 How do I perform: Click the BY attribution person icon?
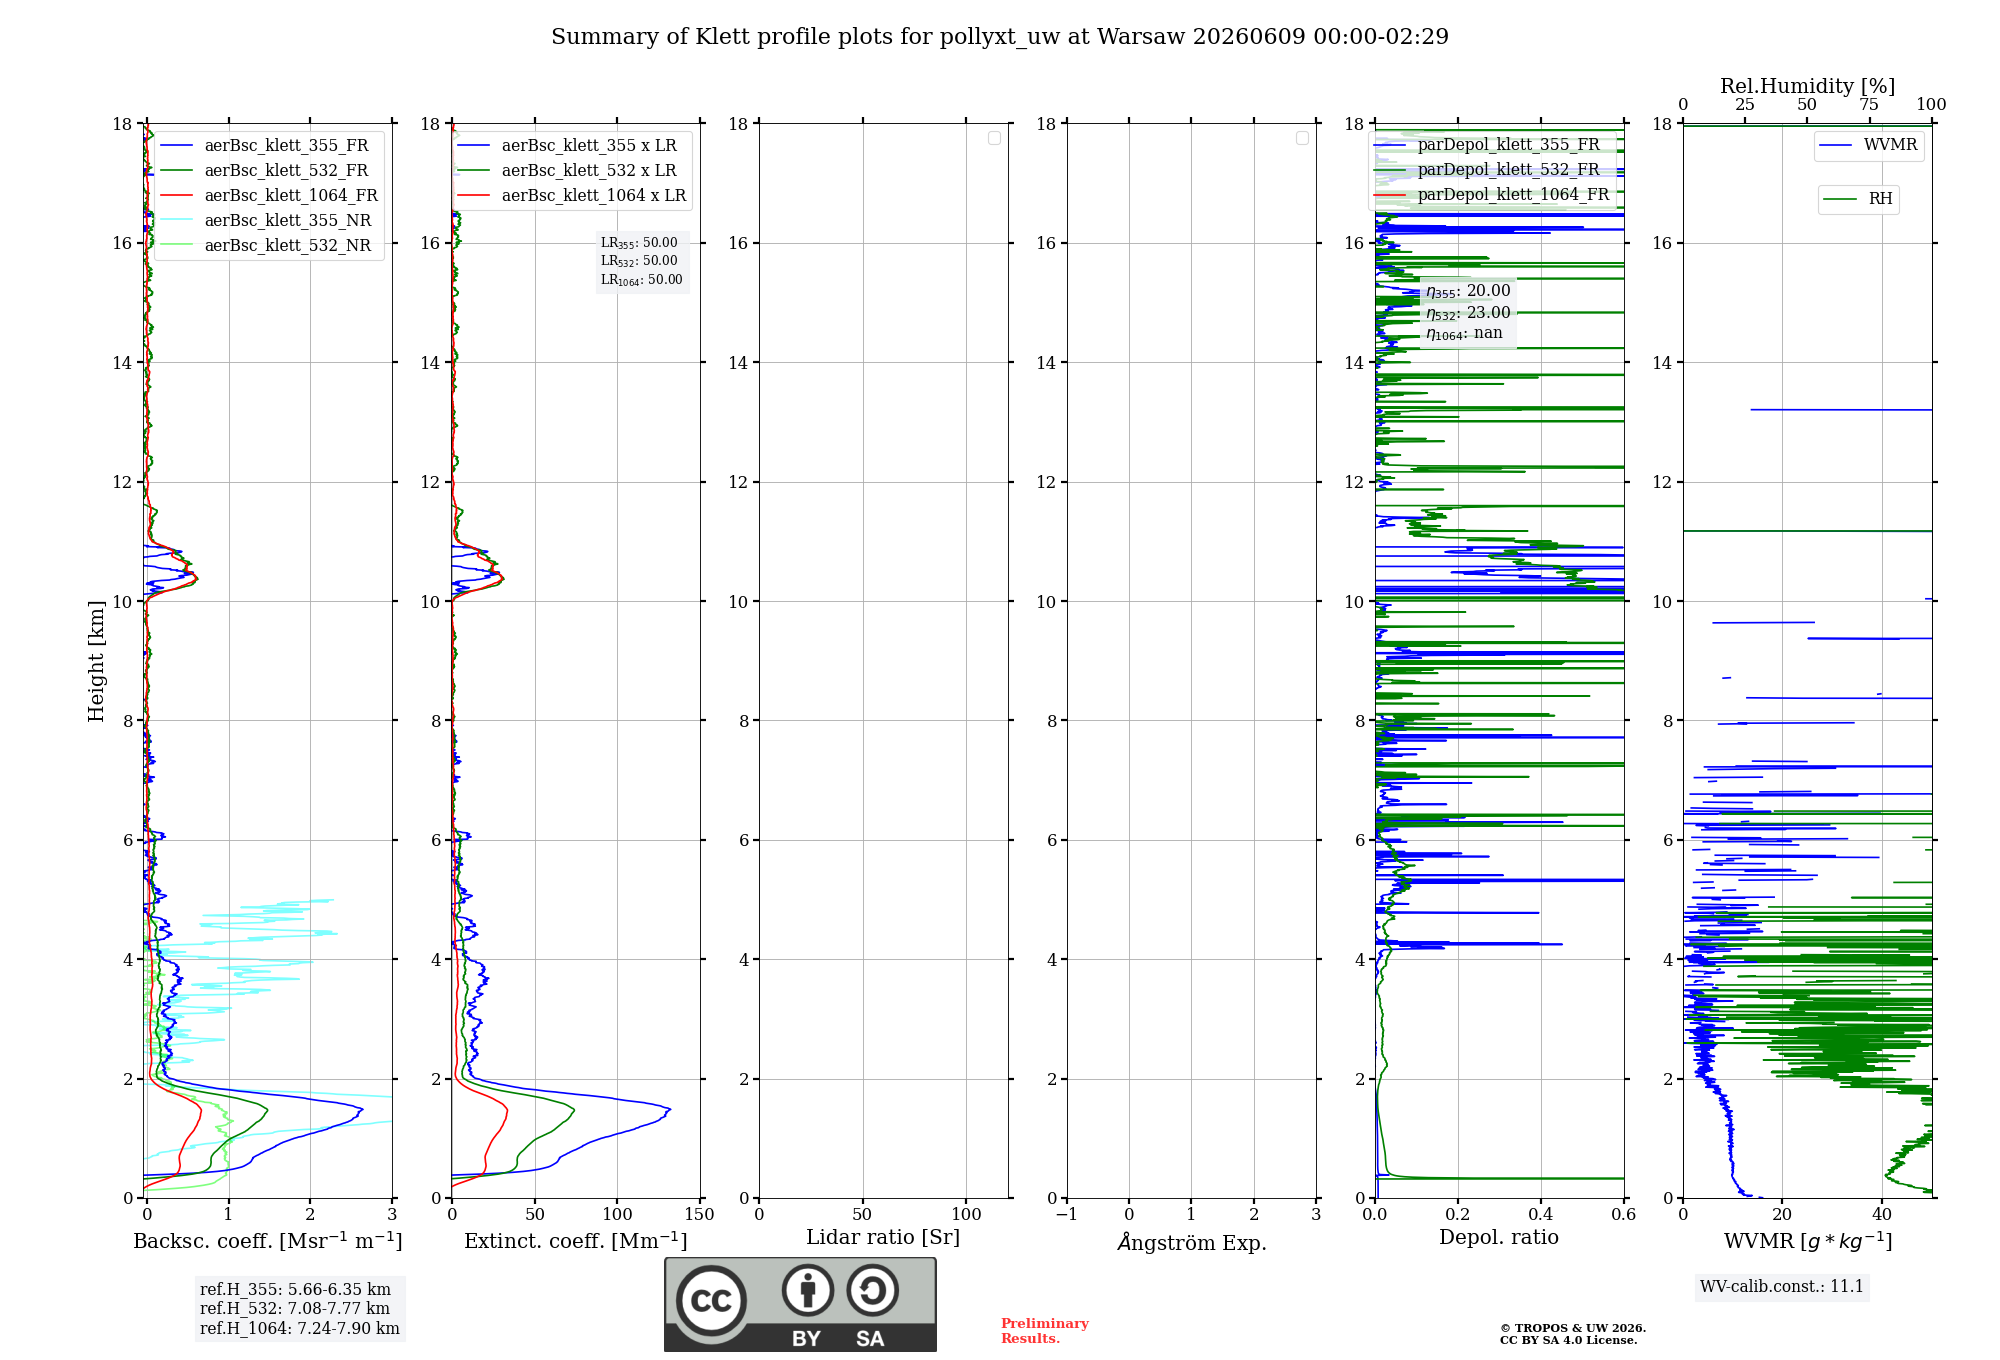tap(808, 1290)
